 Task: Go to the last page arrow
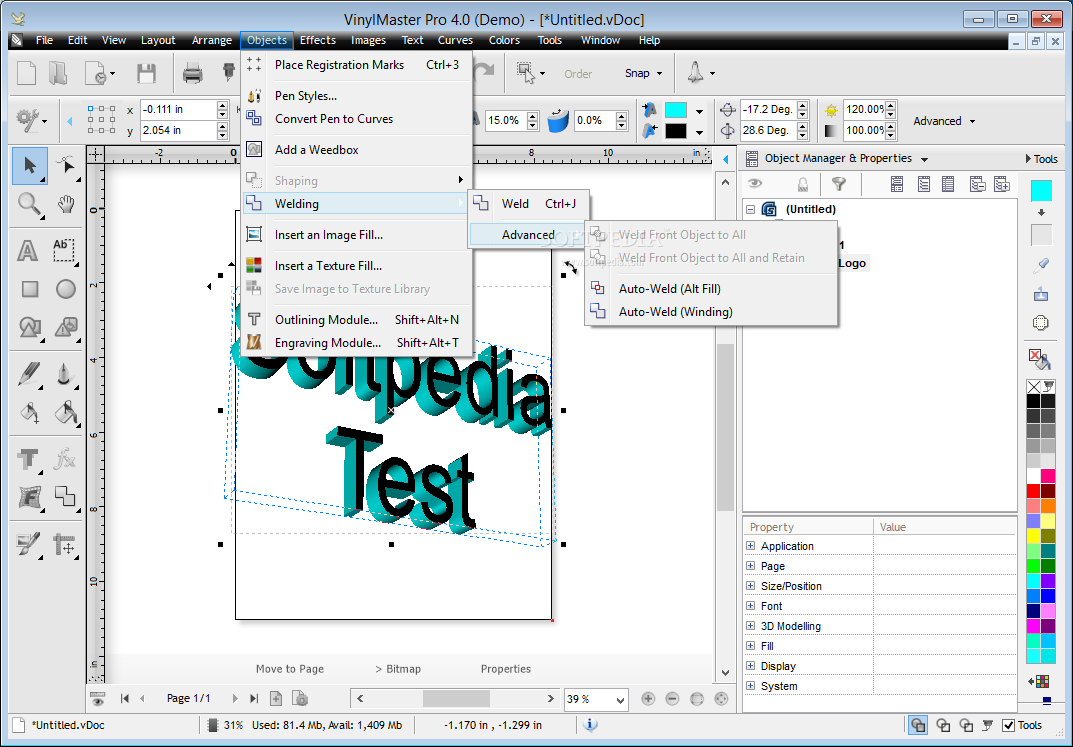click(254, 698)
